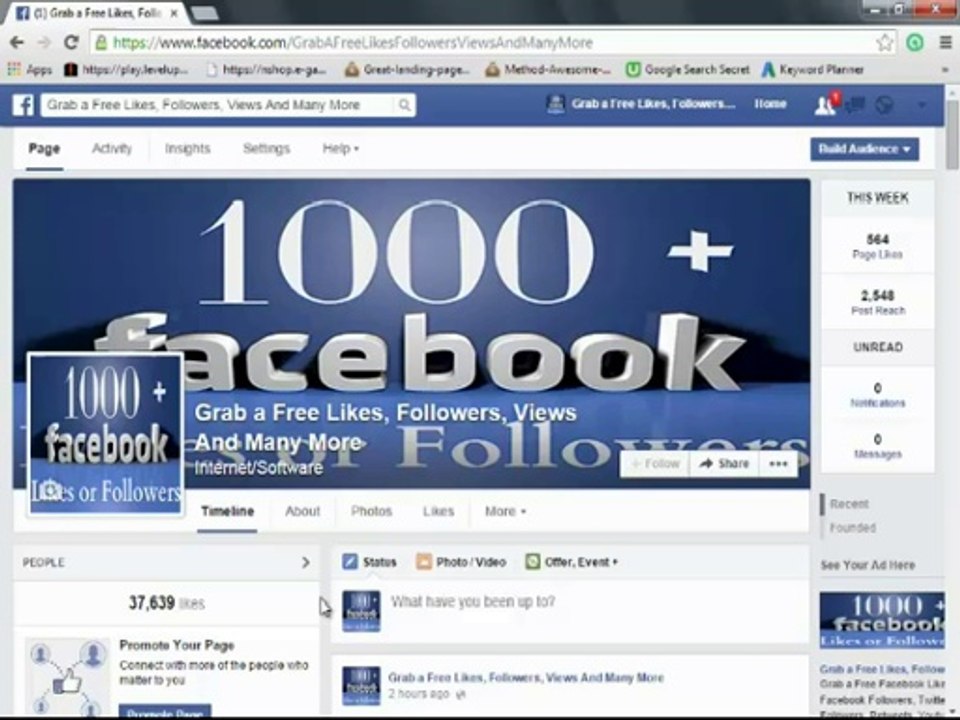Open the nshop.e-ga bookmark
Screen dimensions: 960x720
(x=266, y=70)
